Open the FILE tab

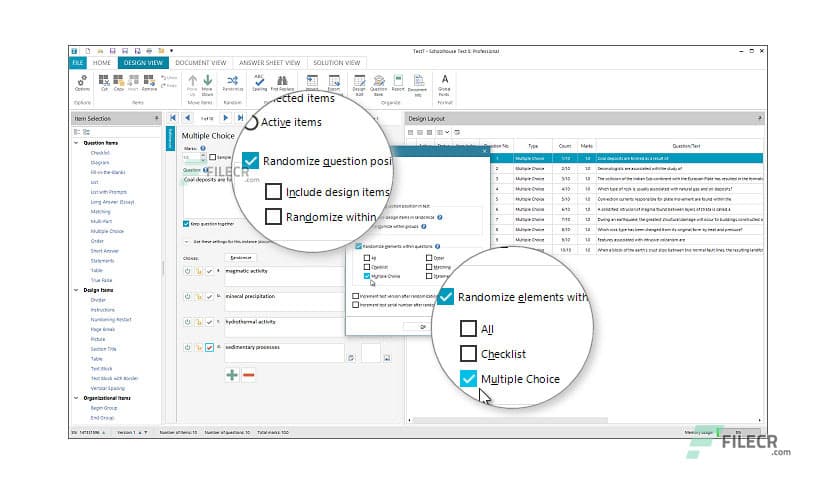click(x=77, y=63)
